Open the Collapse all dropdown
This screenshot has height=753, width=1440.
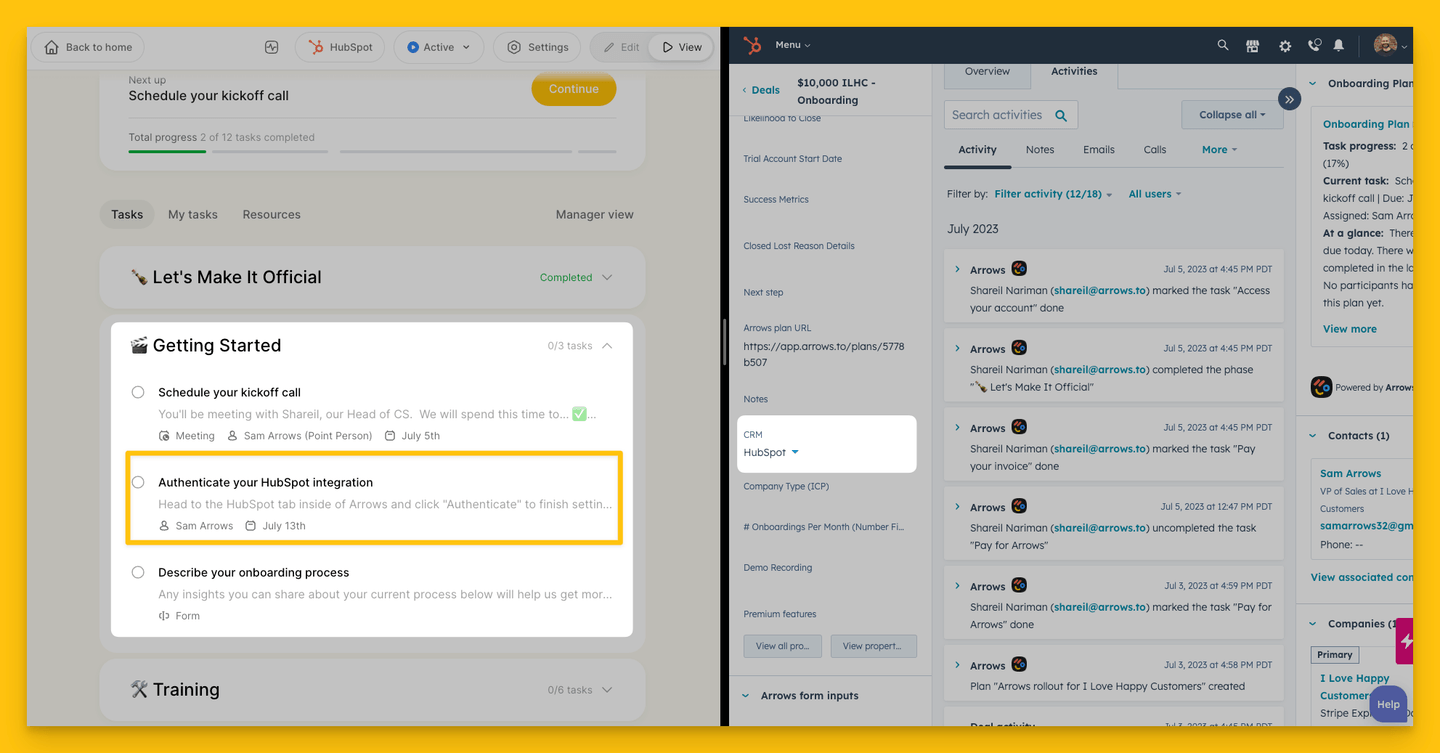[1232, 115]
